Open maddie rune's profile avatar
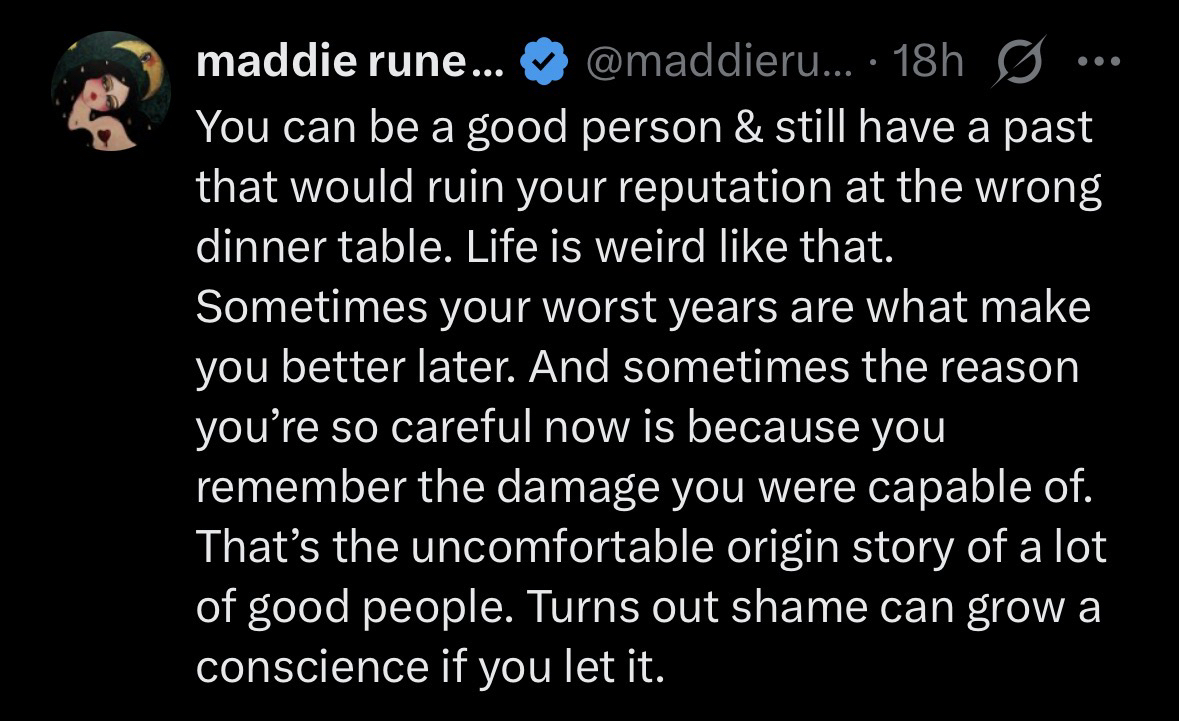The height and width of the screenshot is (721, 1179). [111, 91]
